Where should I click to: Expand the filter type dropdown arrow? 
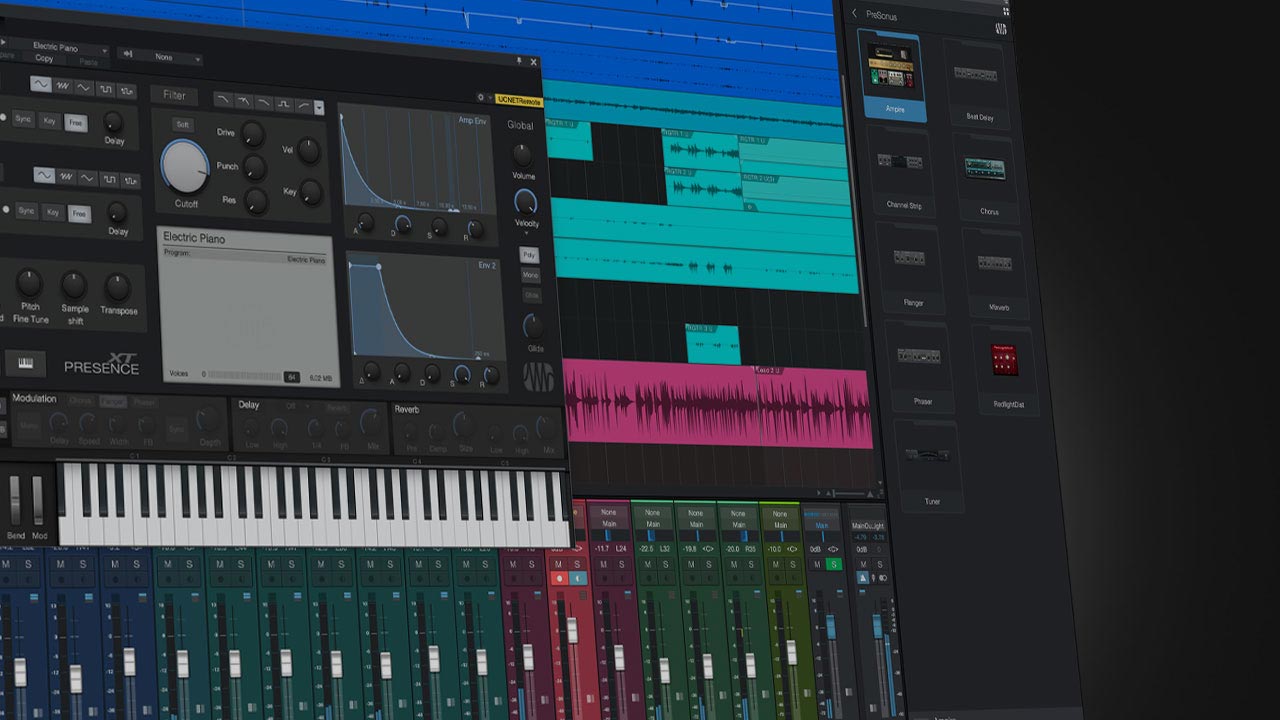coord(319,107)
